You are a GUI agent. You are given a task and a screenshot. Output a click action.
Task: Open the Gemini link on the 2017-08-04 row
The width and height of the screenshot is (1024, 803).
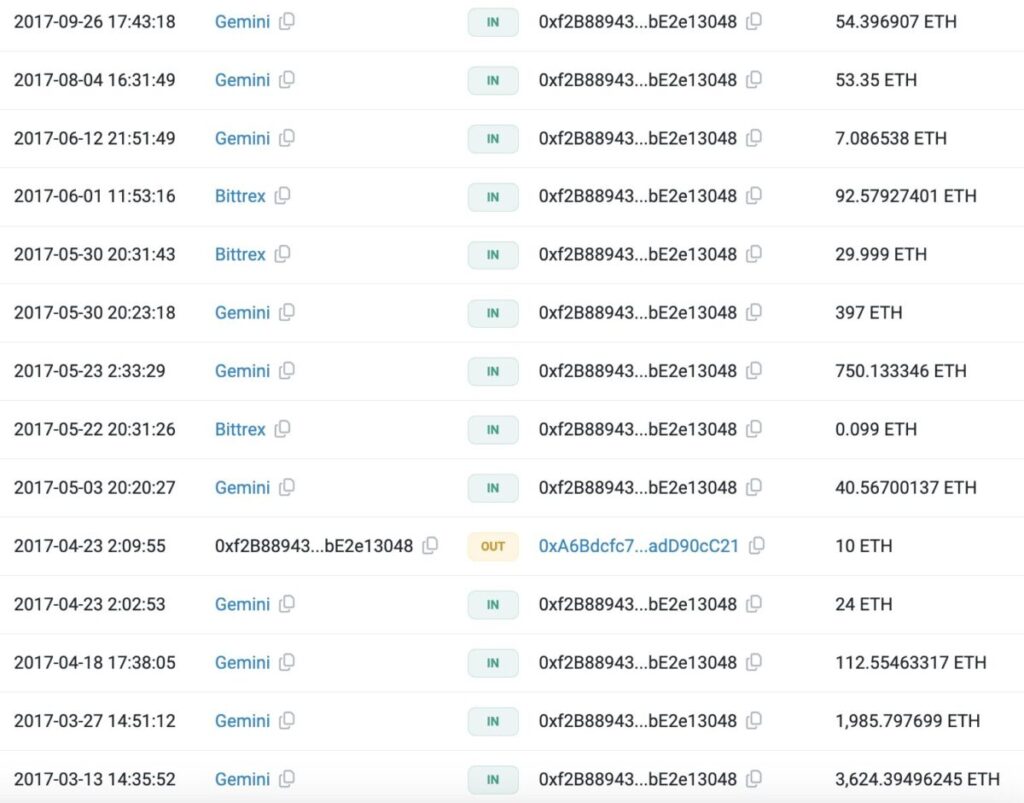tap(242, 80)
